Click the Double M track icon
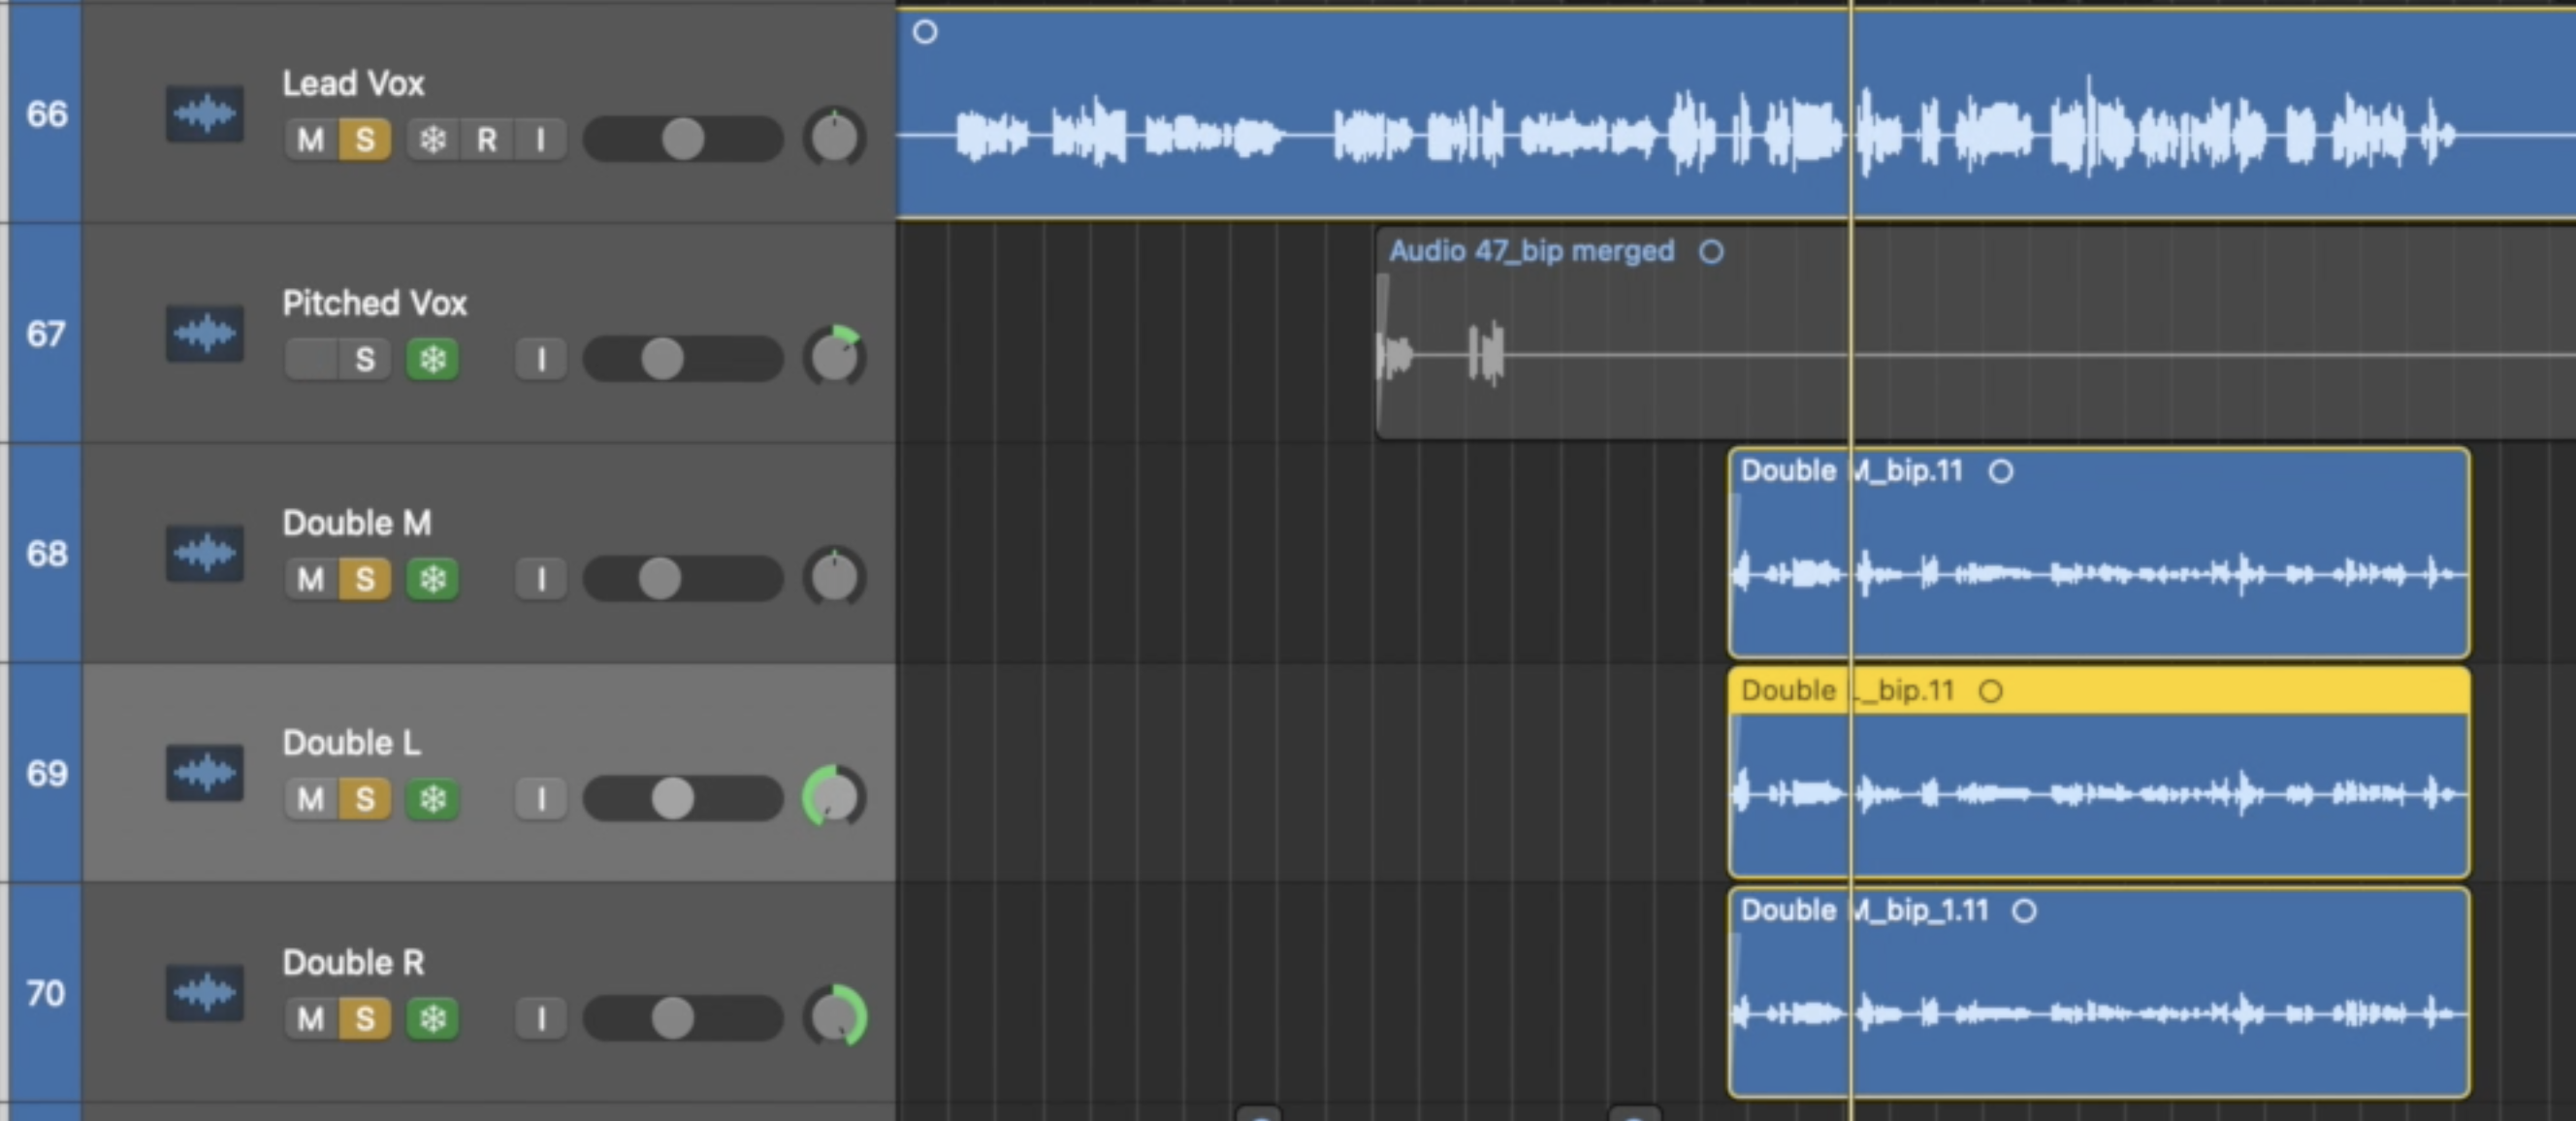 (x=204, y=553)
